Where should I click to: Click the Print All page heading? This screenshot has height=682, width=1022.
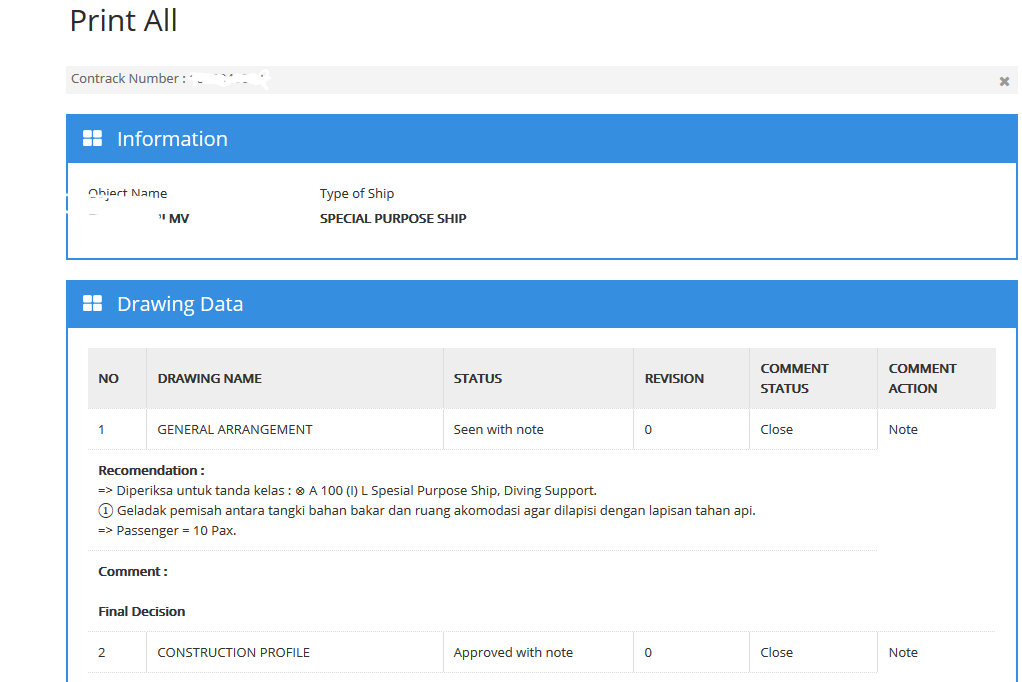123,21
